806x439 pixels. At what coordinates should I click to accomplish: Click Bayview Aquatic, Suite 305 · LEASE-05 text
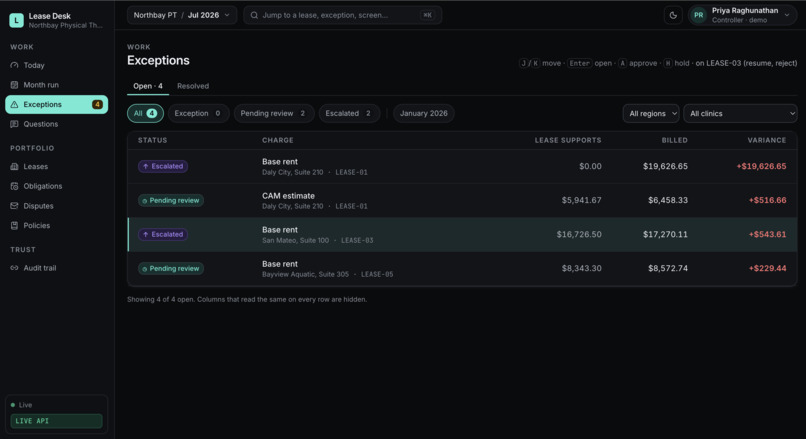tap(327, 274)
